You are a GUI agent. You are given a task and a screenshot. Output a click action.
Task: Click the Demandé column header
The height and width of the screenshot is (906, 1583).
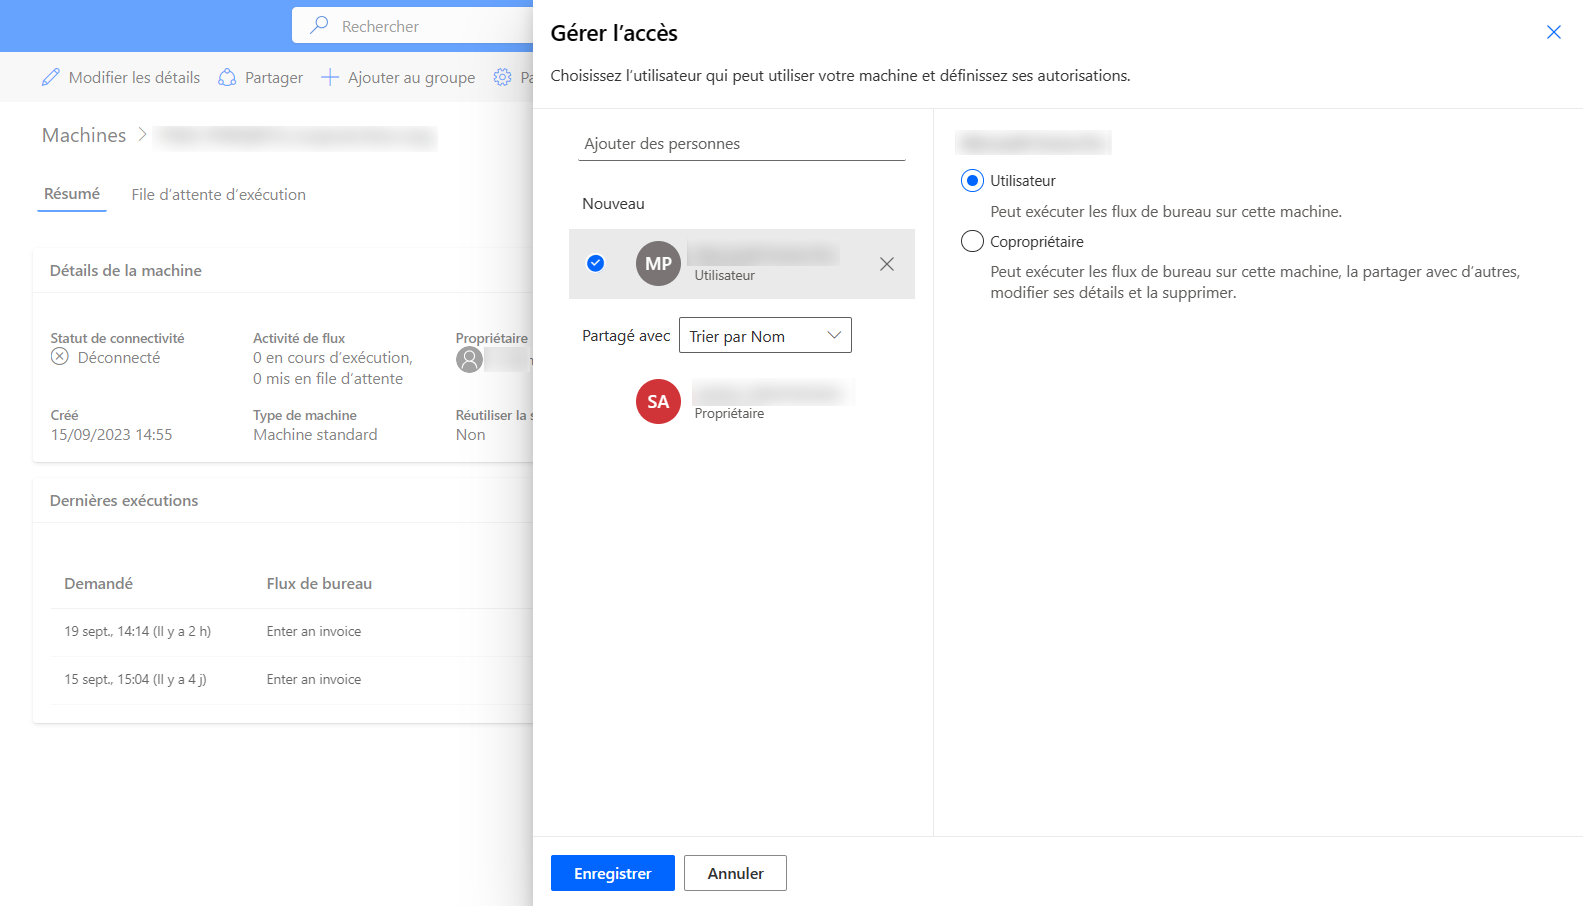[x=98, y=583]
